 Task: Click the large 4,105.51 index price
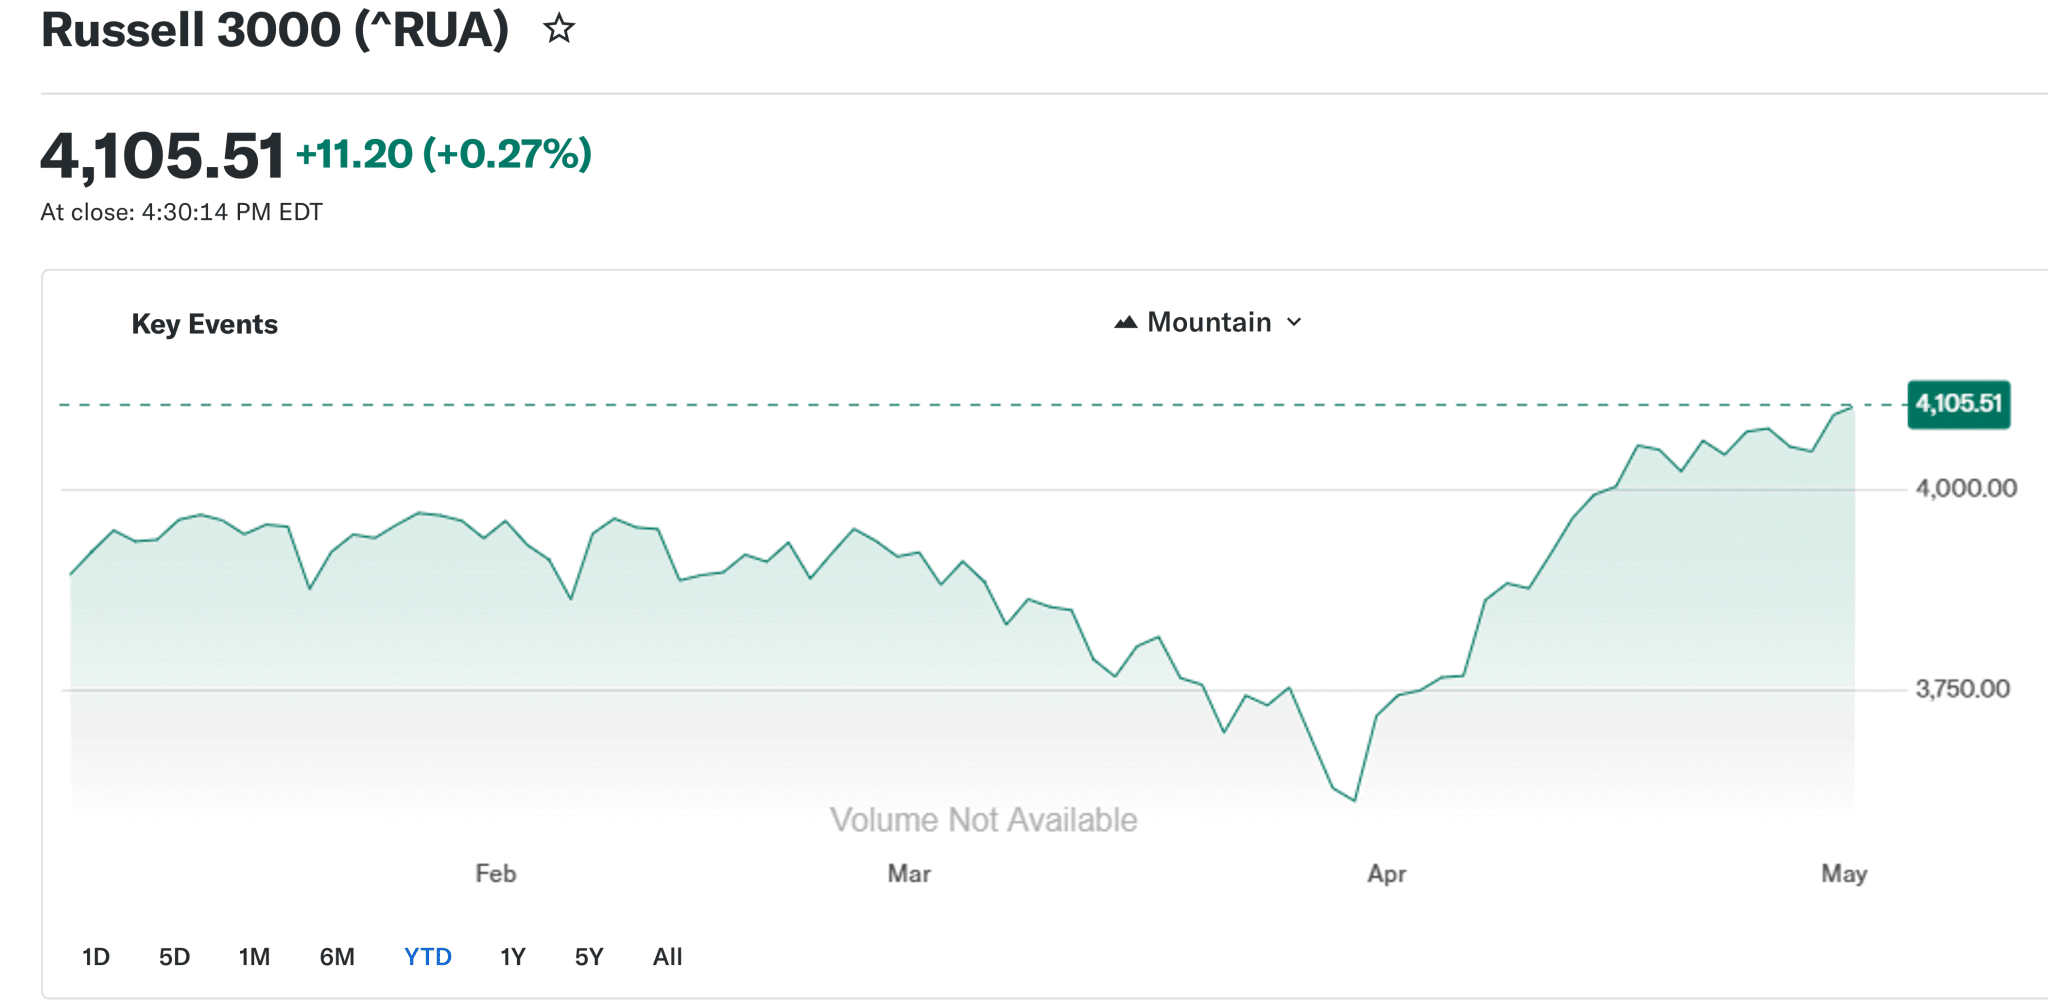click(163, 156)
